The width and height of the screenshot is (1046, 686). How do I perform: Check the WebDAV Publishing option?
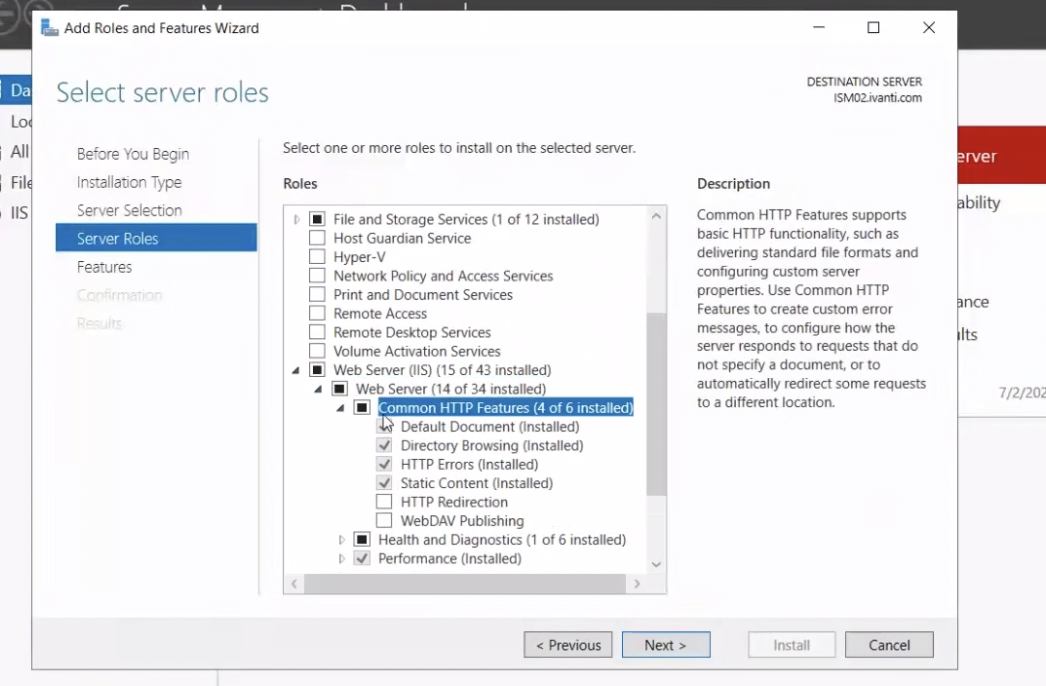[384, 521]
